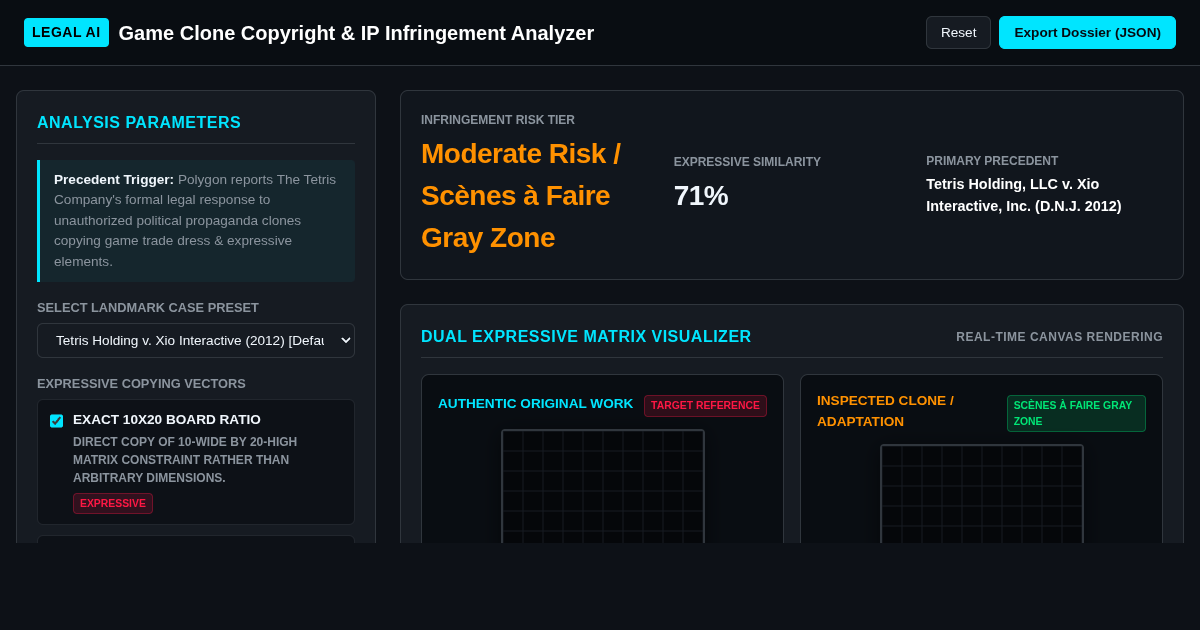Toggle the Exact 10x20 Board Ratio checkbox
1200x630 pixels.
pos(56,421)
